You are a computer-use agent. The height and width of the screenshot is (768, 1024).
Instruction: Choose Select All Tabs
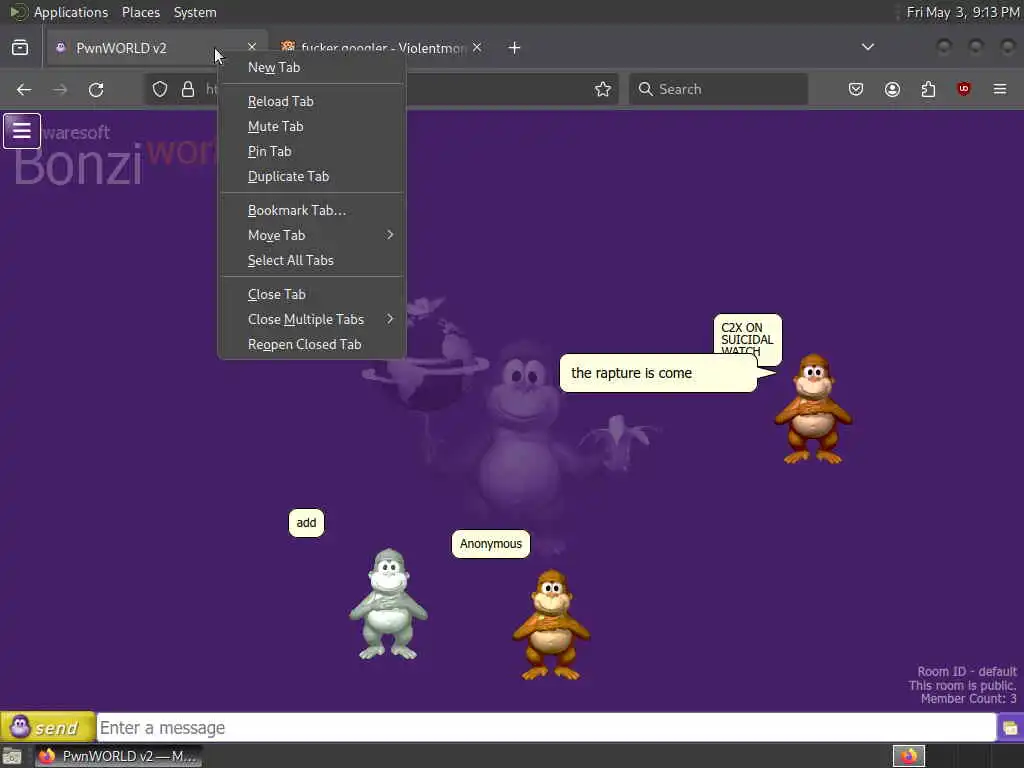(x=312, y=260)
